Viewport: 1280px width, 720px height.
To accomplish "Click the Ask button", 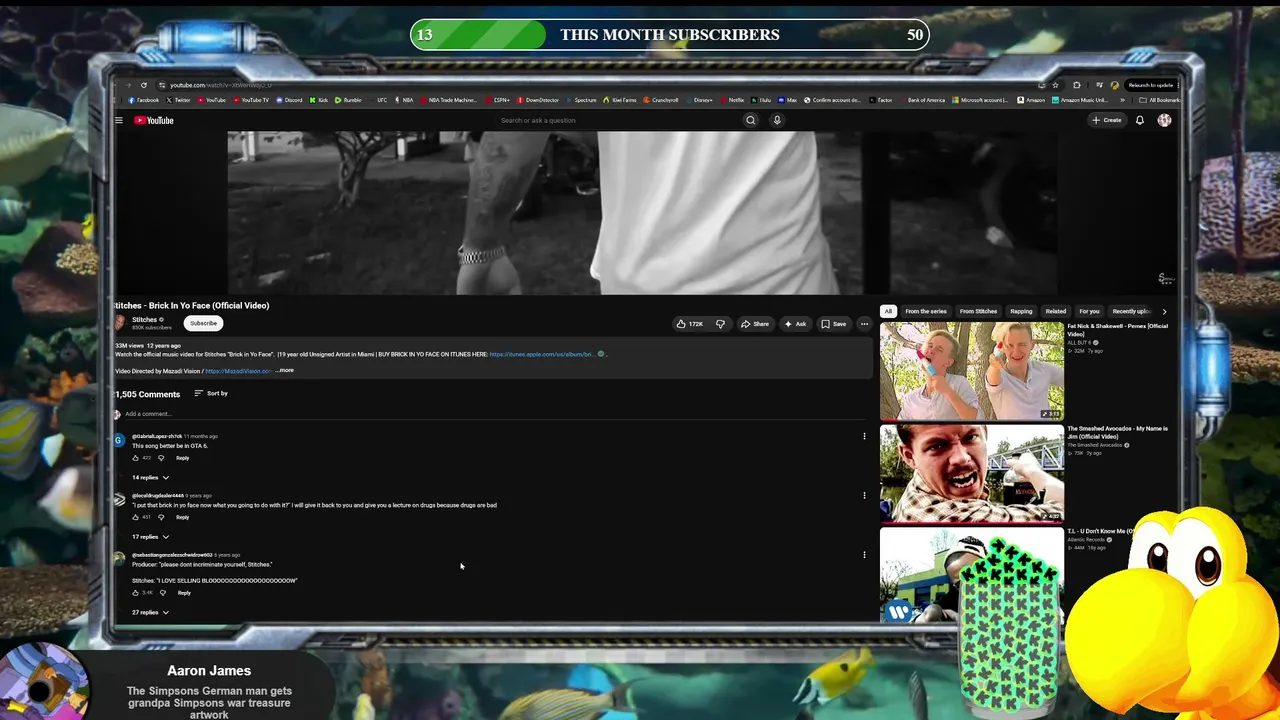I will coord(796,324).
